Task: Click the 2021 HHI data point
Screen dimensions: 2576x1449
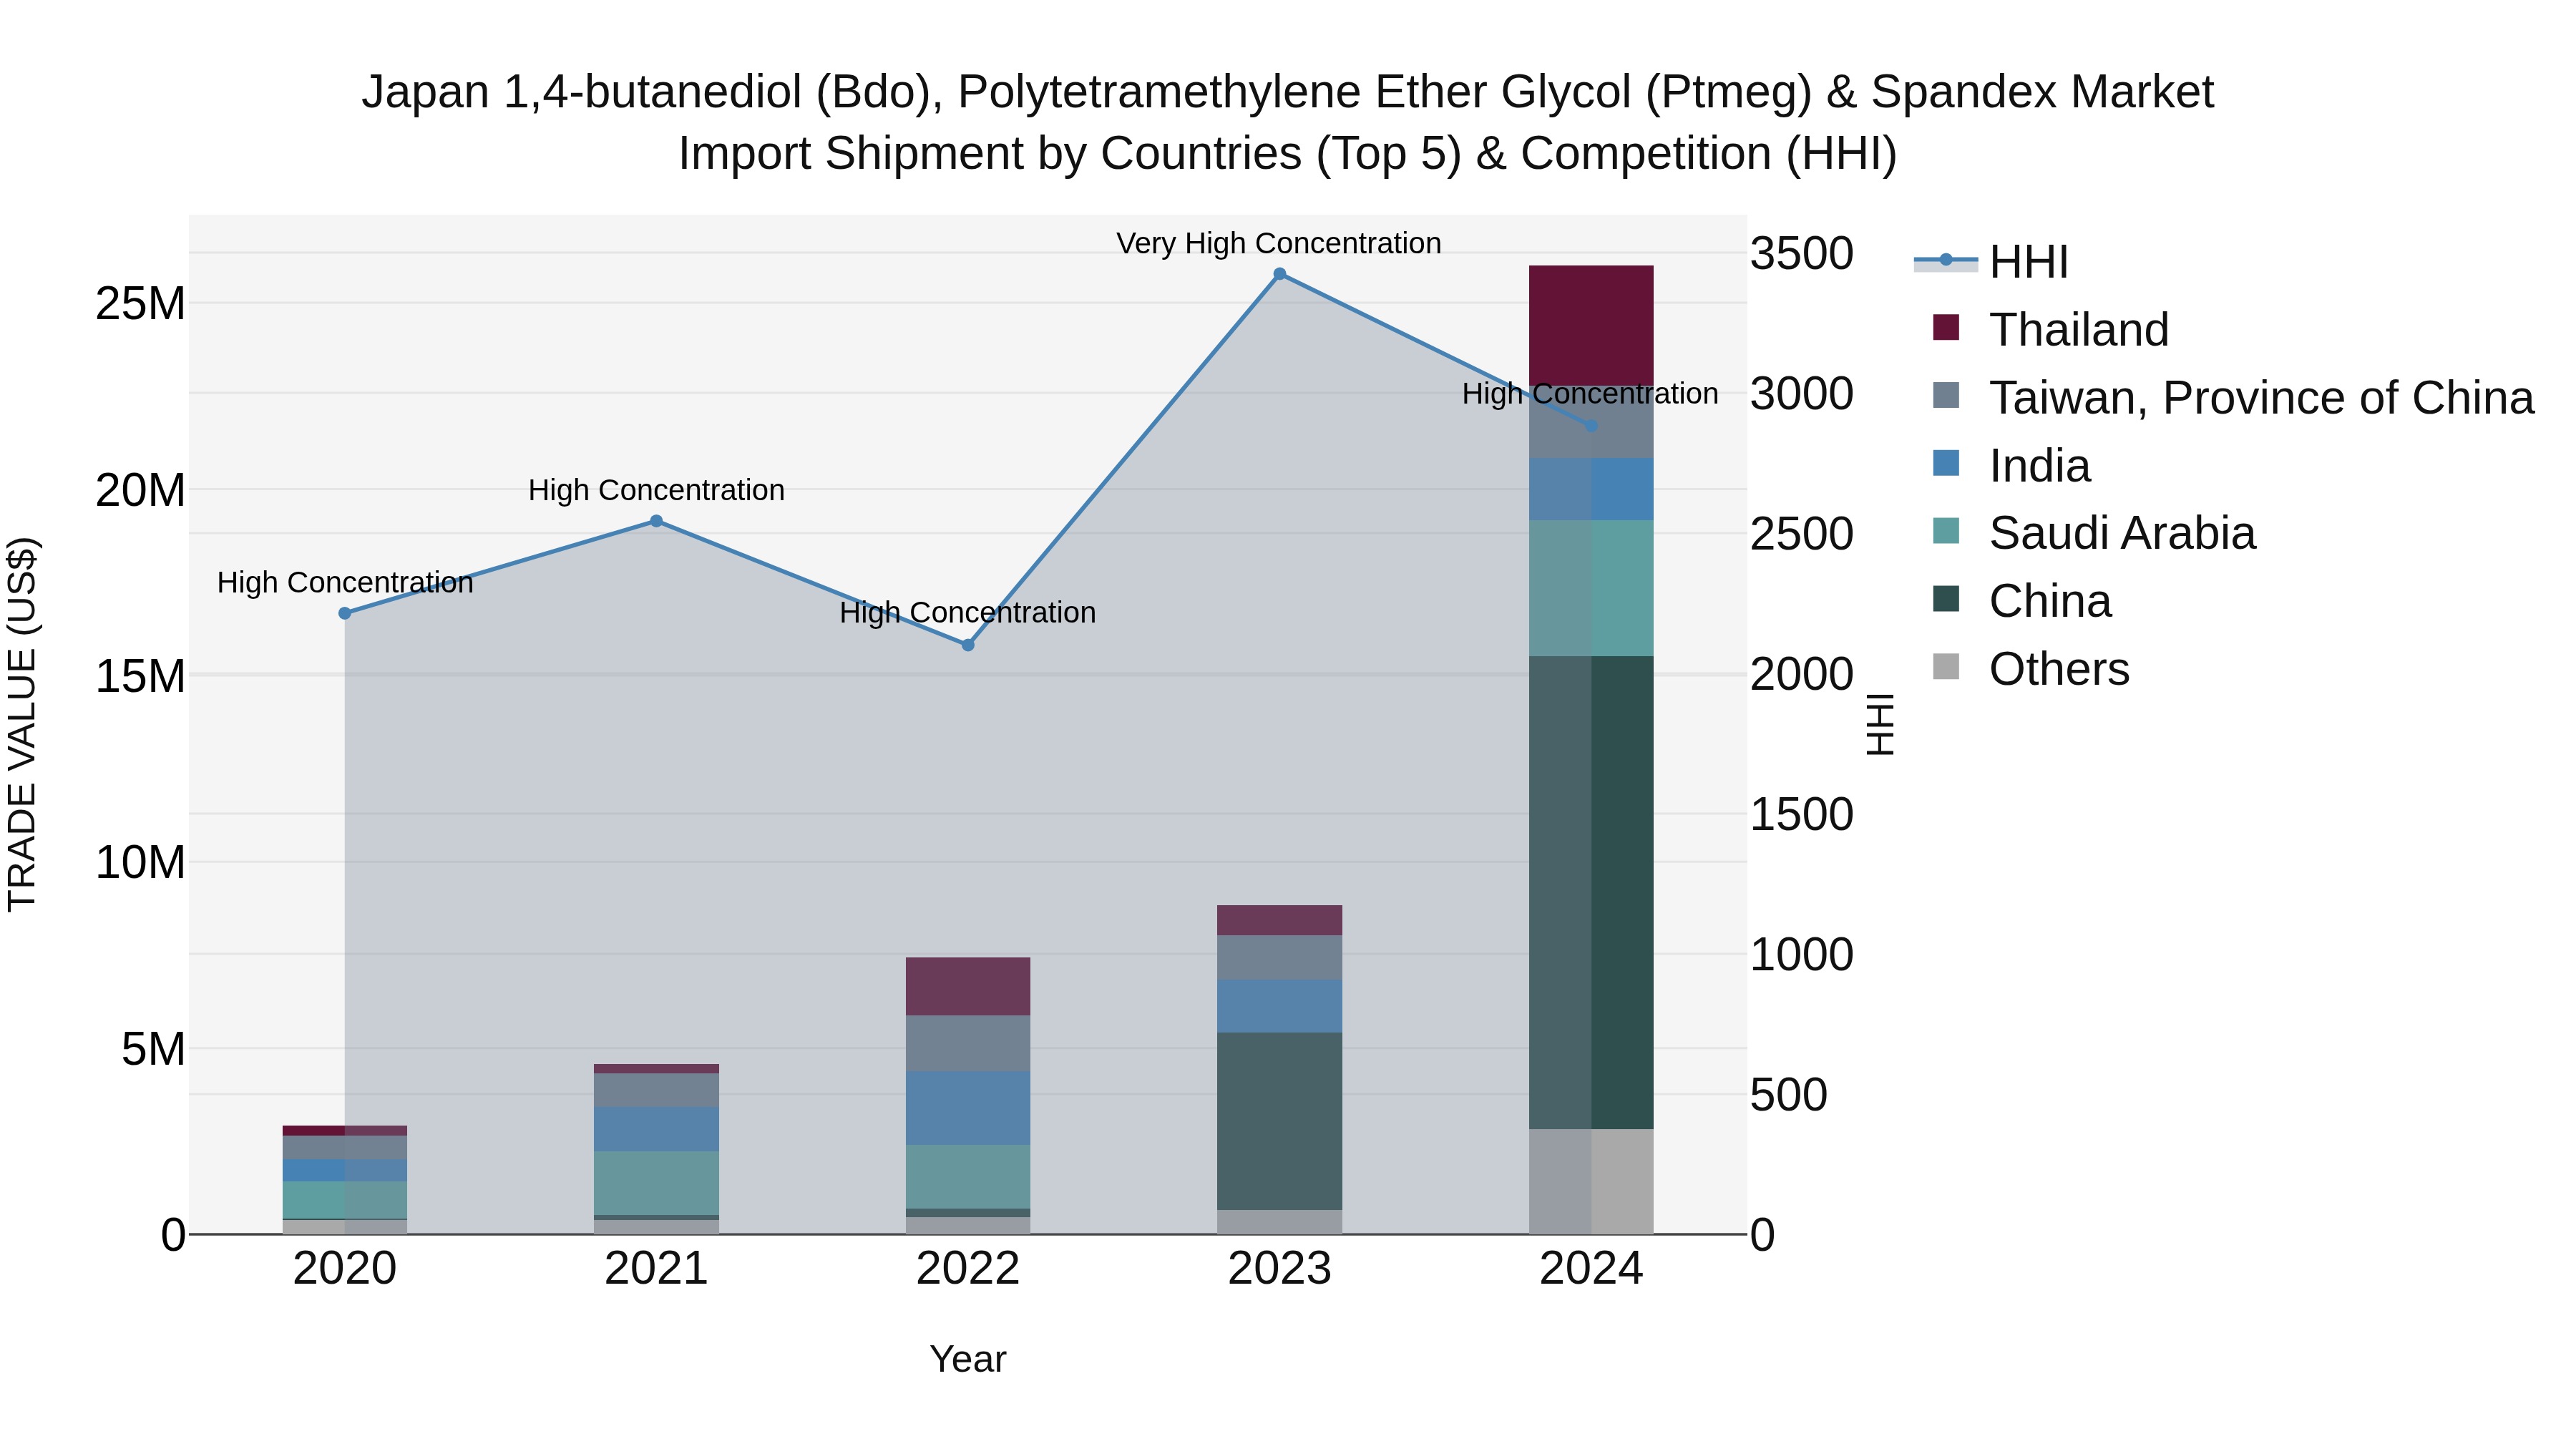Action: coord(656,521)
